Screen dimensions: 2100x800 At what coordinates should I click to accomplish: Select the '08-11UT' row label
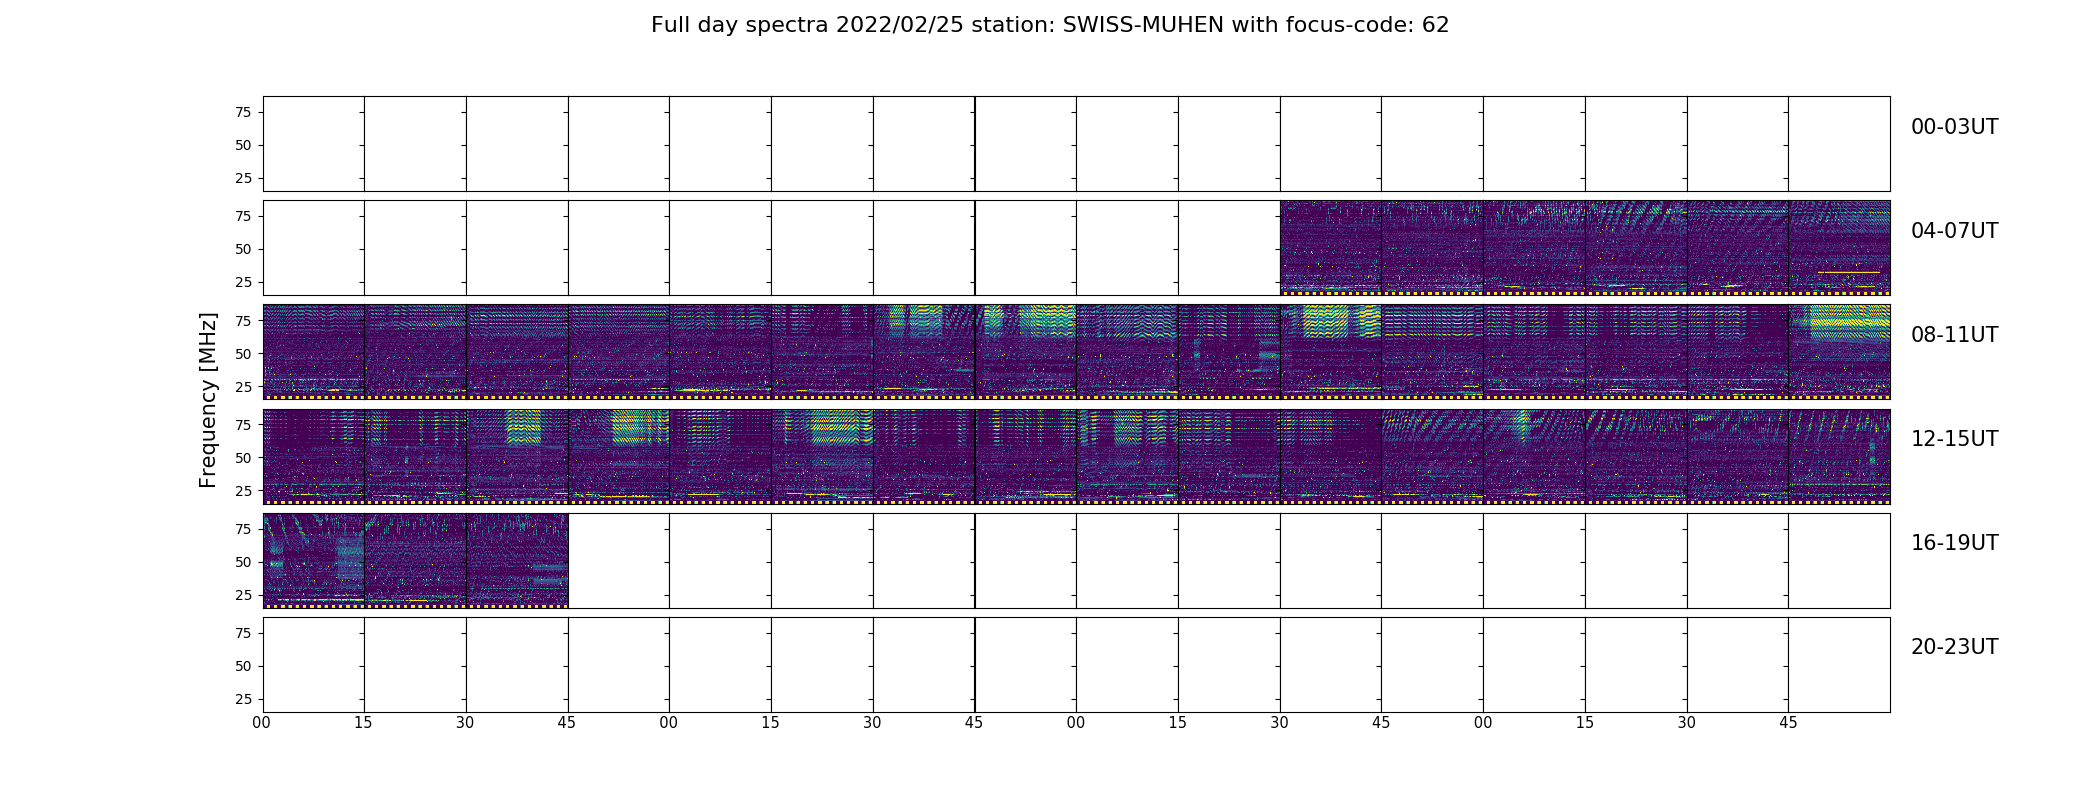click(x=1954, y=335)
